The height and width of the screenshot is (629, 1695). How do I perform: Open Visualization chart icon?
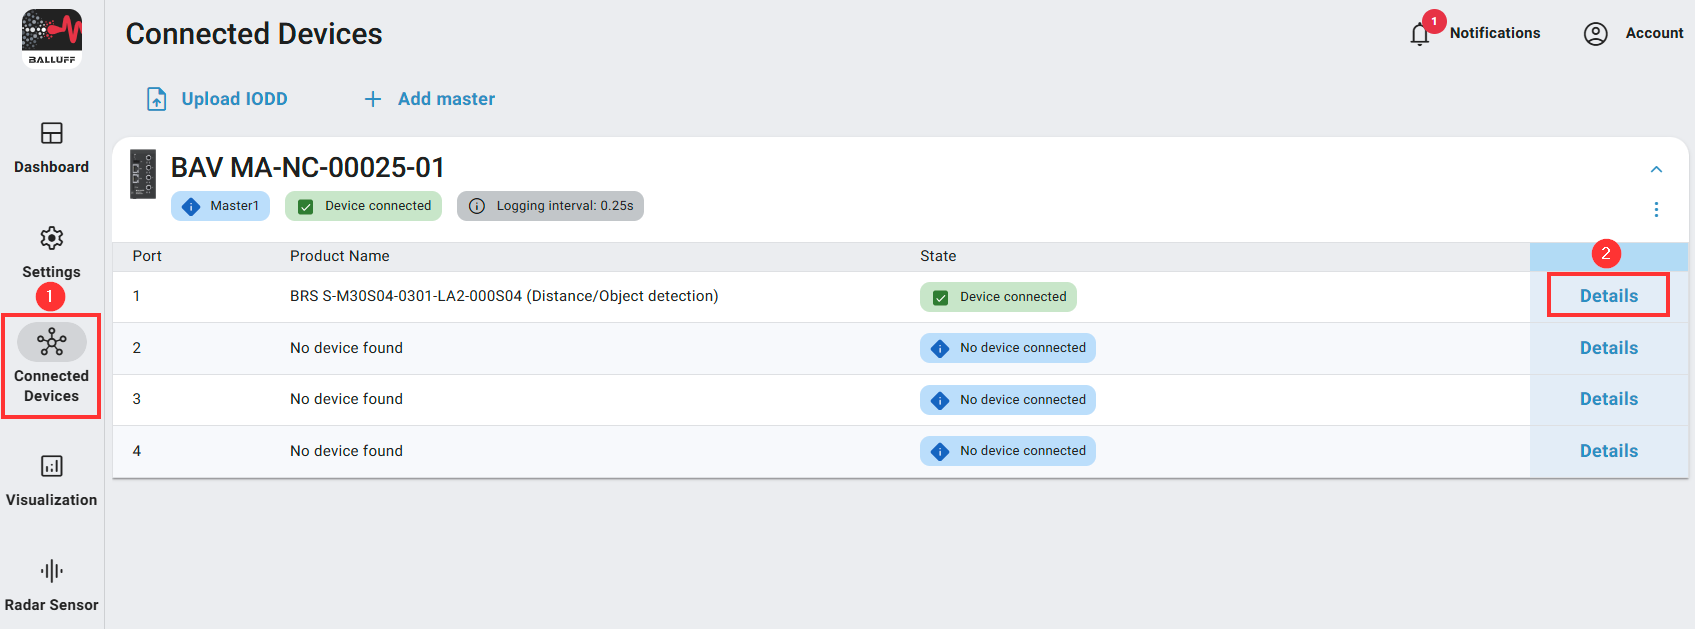52,466
